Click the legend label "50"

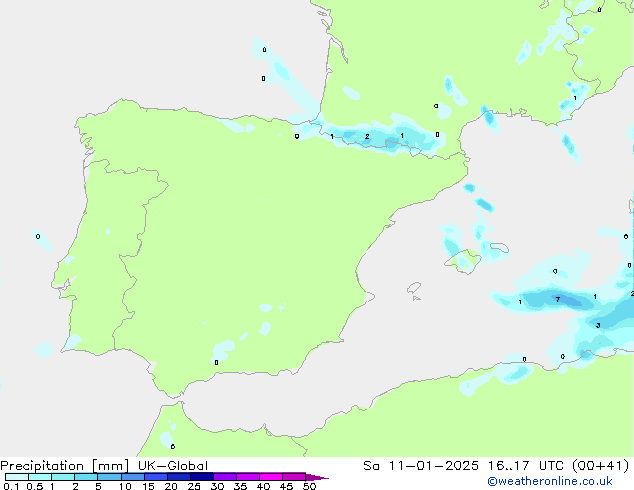pyautogui.click(x=309, y=486)
